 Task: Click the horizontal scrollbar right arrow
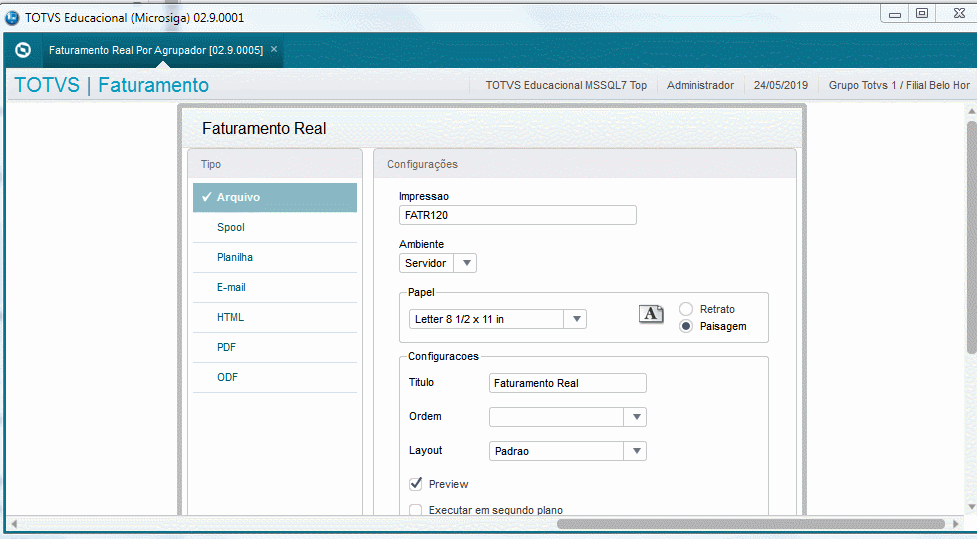click(957, 524)
